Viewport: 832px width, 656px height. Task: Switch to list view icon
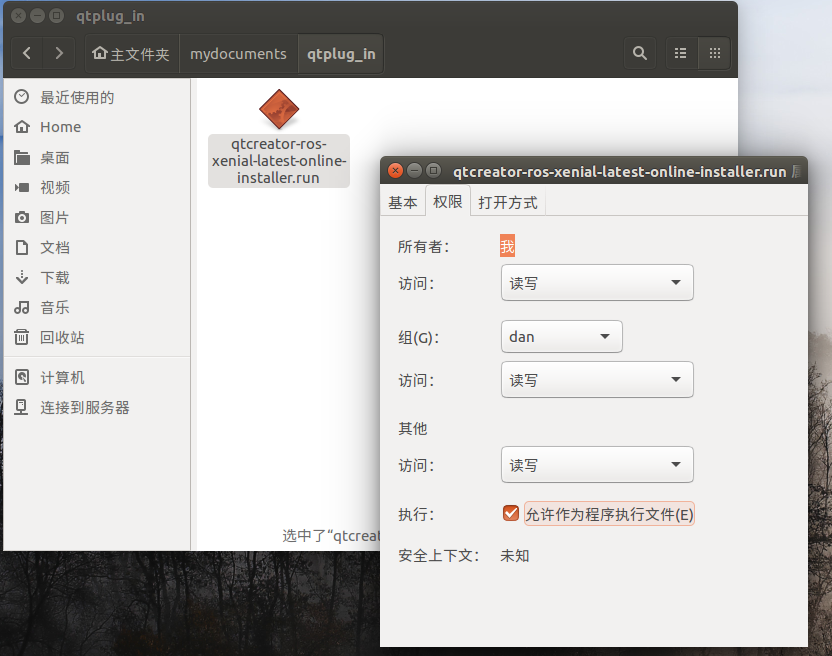click(x=681, y=53)
